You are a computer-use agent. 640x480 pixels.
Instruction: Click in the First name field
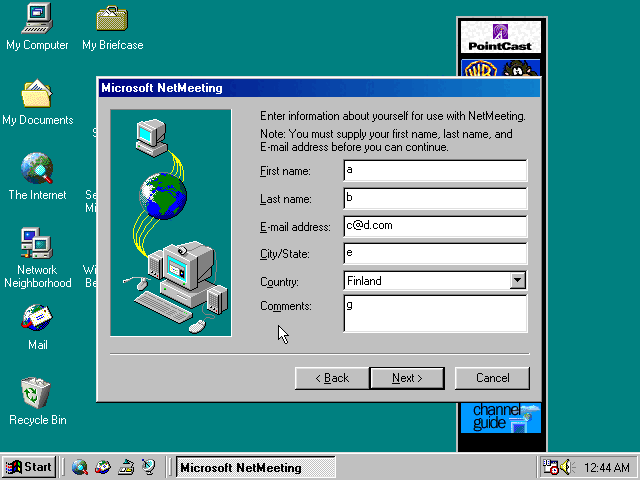[x=436, y=171]
